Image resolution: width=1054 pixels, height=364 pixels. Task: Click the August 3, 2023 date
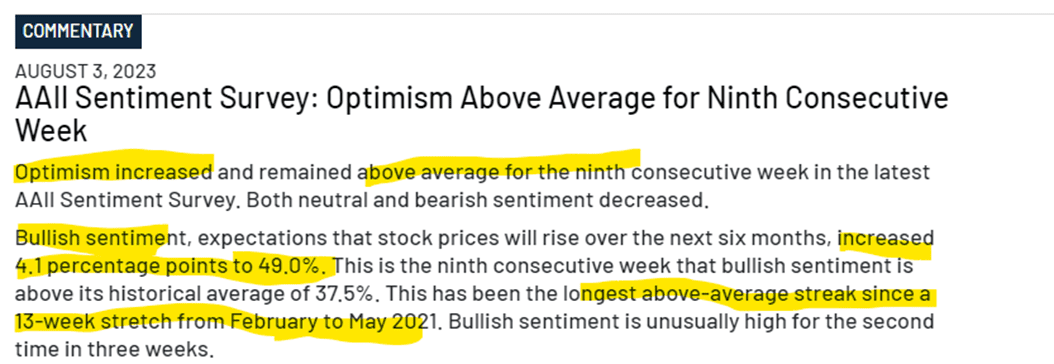pyautogui.click(x=85, y=71)
